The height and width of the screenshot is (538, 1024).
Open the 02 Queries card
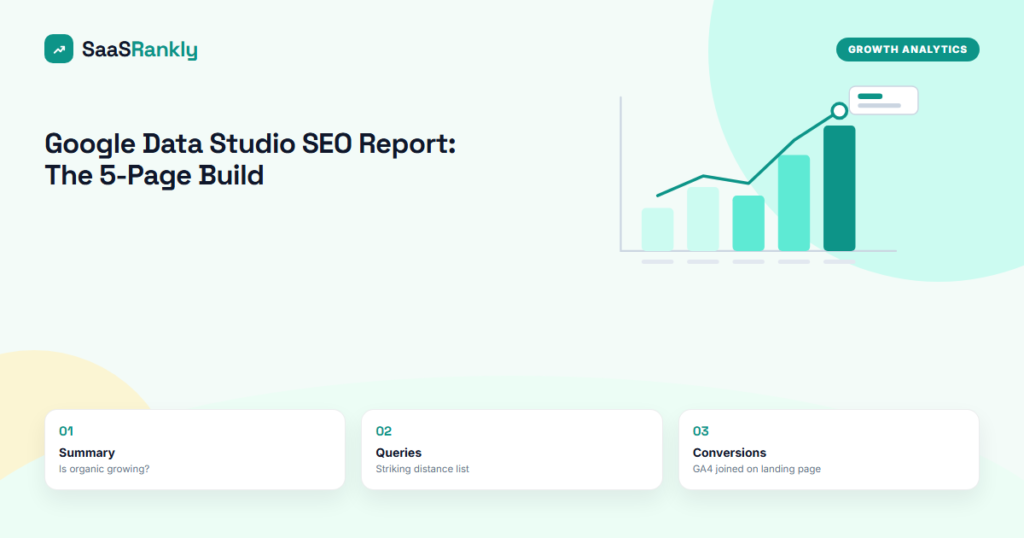[511, 449]
